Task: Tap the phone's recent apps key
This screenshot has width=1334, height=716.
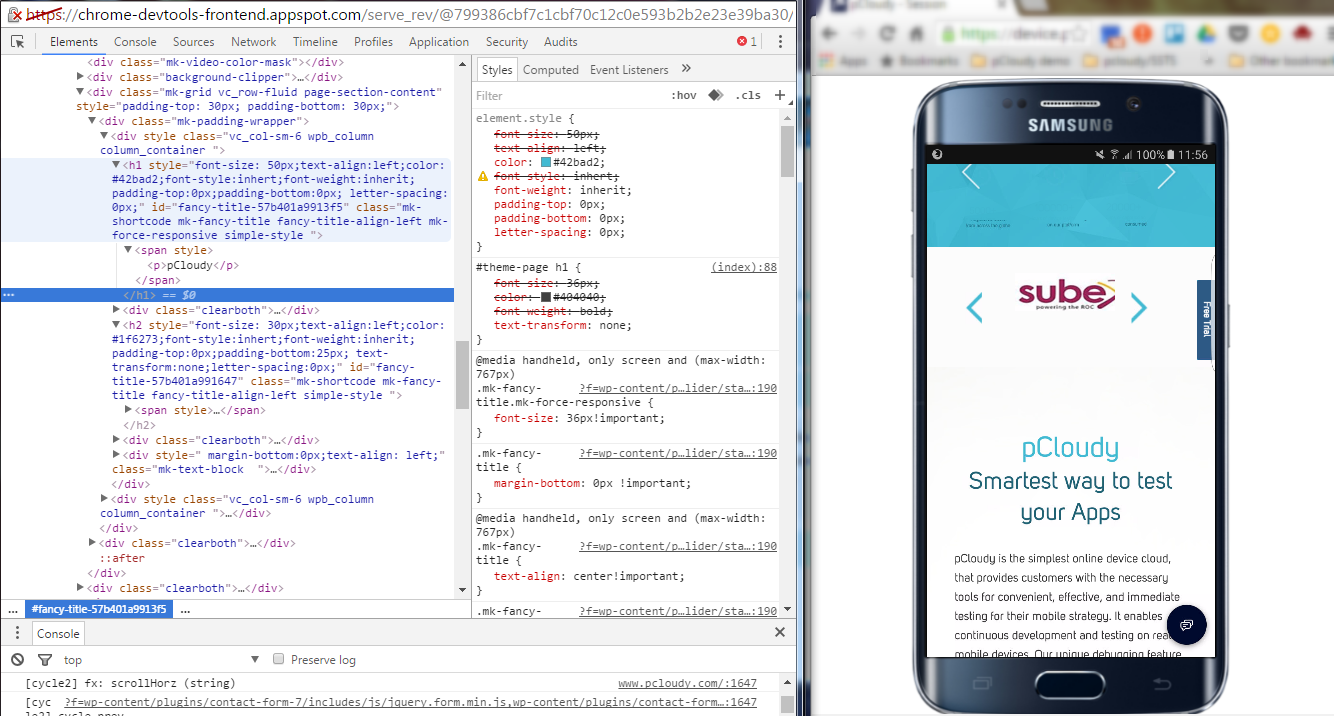Action: click(x=981, y=683)
